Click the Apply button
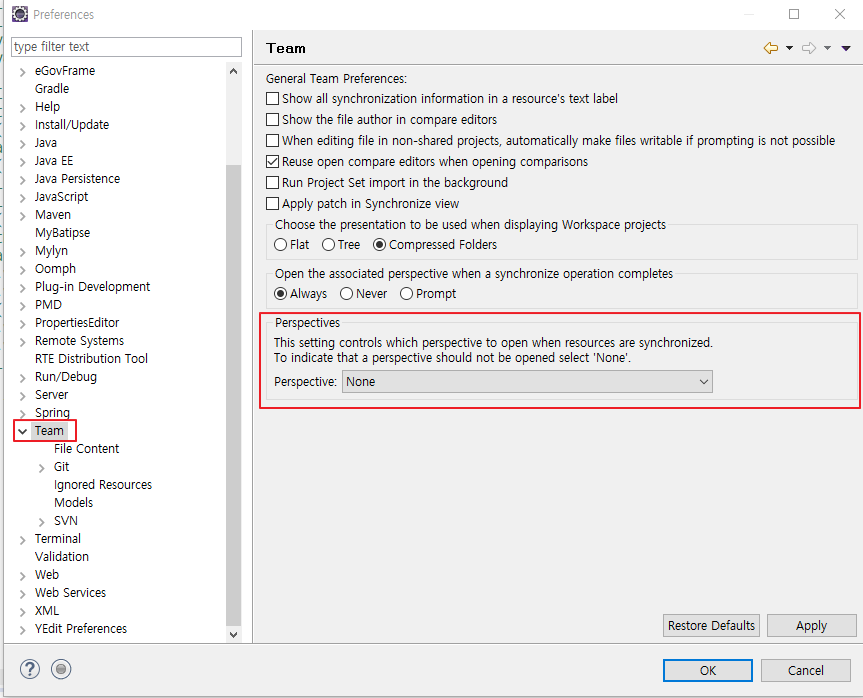The height and width of the screenshot is (698, 863). tap(811, 625)
